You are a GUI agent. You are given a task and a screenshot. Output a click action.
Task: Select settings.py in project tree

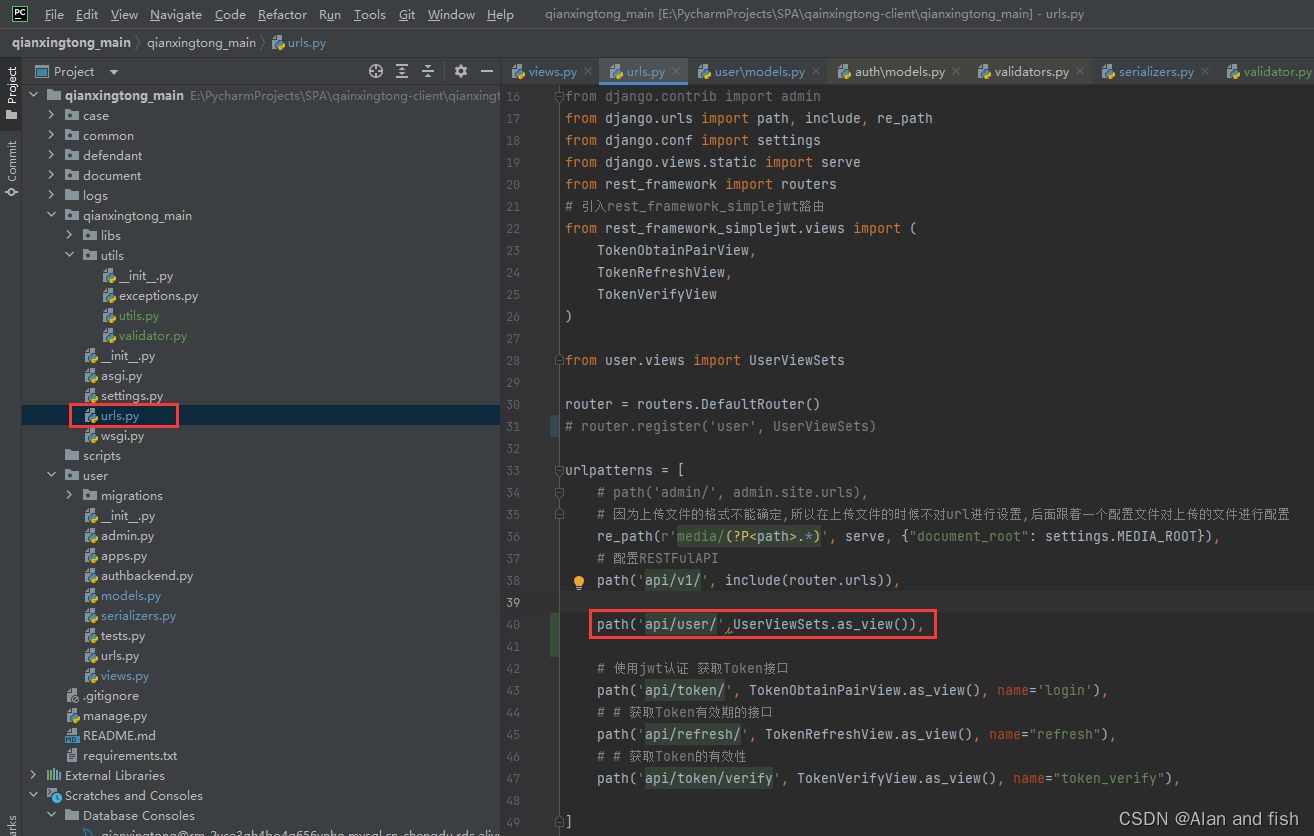coord(131,396)
